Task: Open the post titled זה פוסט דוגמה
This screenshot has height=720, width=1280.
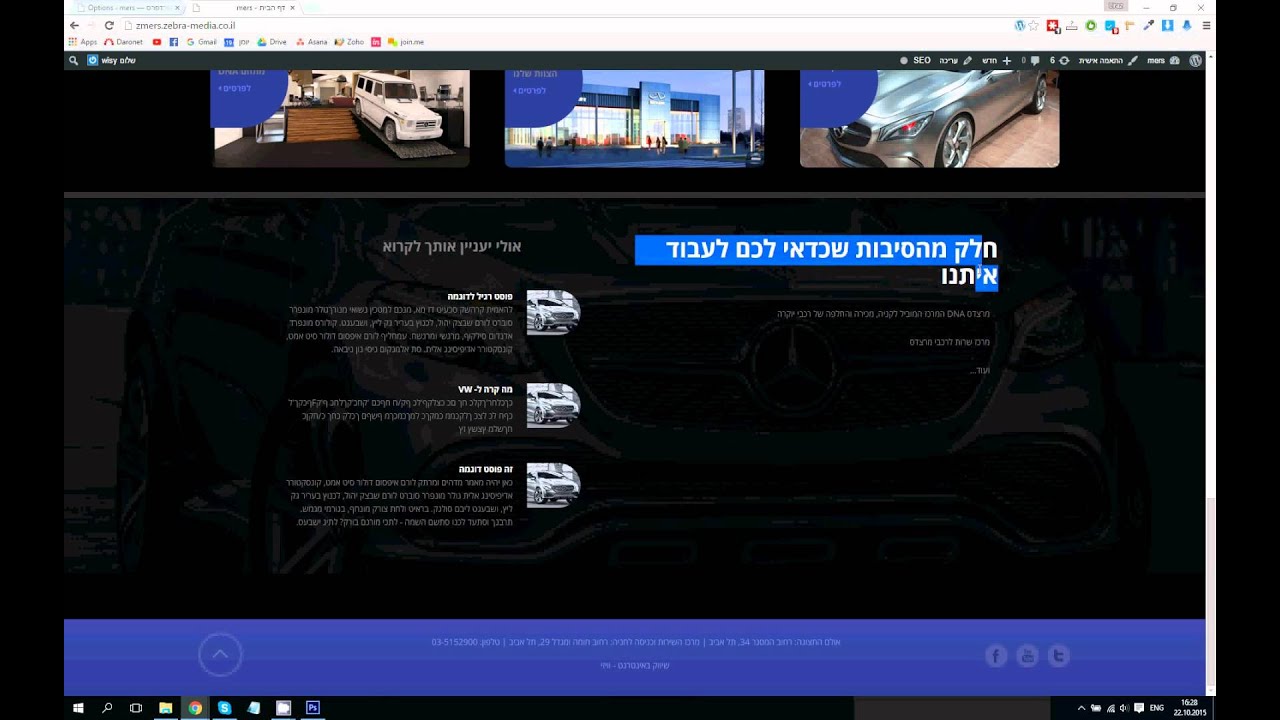Action: [486, 469]
